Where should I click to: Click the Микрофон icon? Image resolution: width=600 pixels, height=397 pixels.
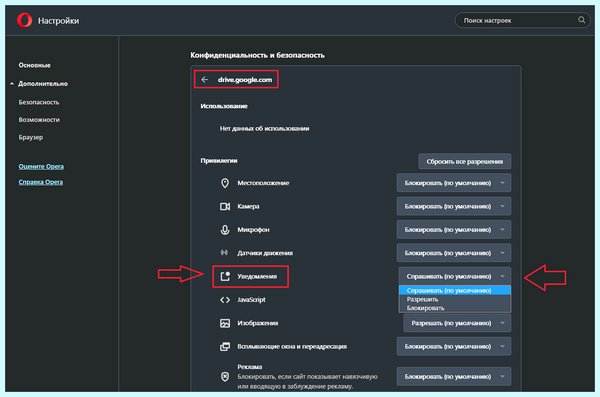225,230
